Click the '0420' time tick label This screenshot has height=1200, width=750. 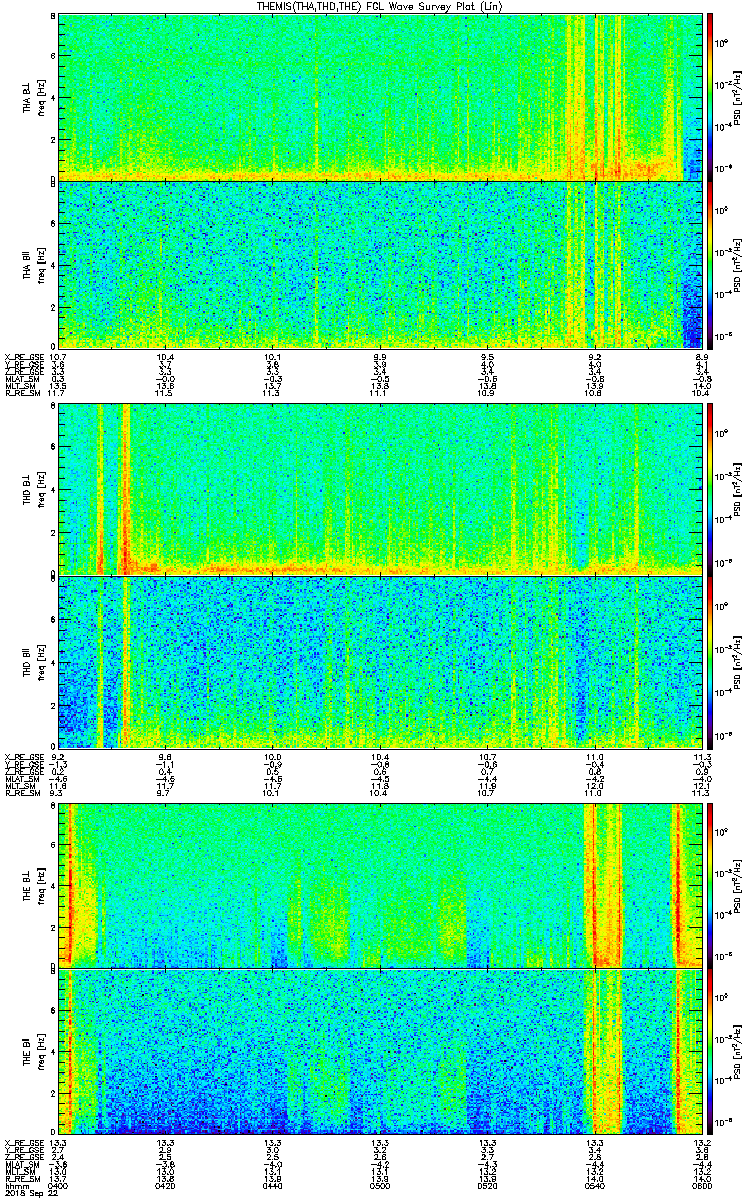coord(165,1184)
